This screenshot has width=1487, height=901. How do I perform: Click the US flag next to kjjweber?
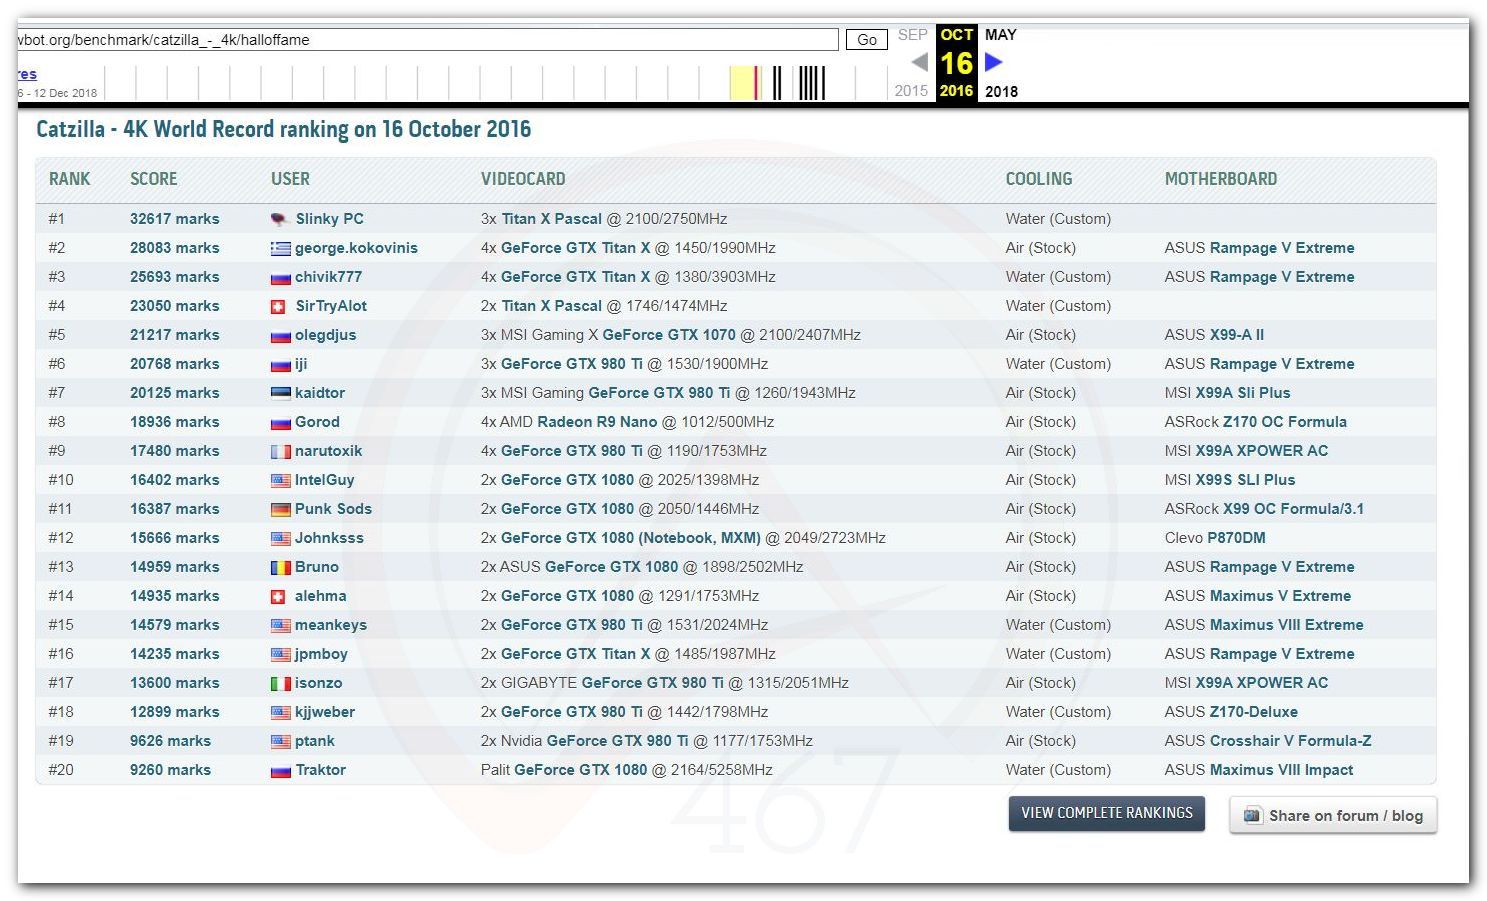coord(280,712)
